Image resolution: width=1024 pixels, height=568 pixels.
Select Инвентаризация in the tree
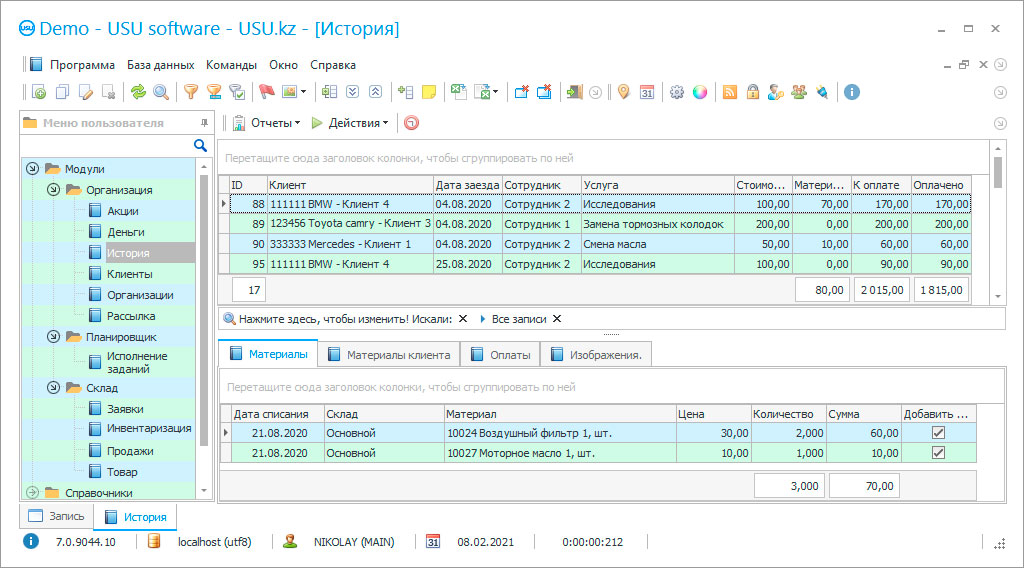[149, 428]
